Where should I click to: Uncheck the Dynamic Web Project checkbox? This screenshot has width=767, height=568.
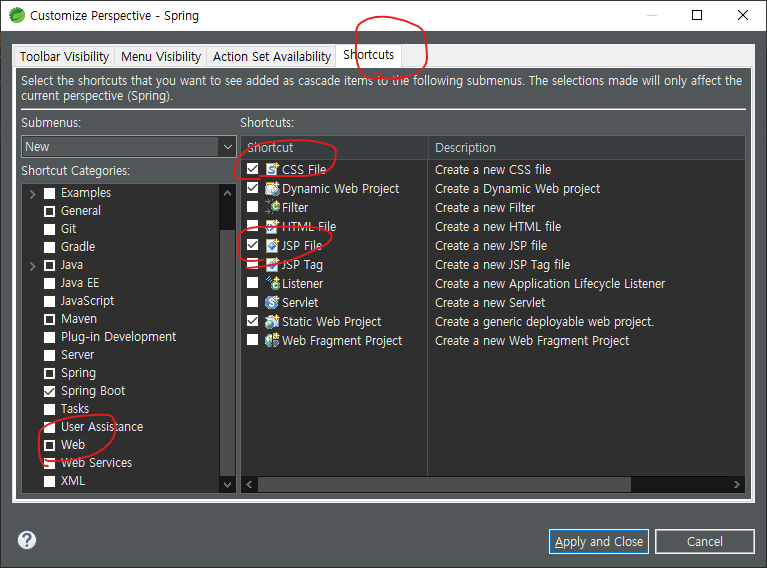point(252,188)
